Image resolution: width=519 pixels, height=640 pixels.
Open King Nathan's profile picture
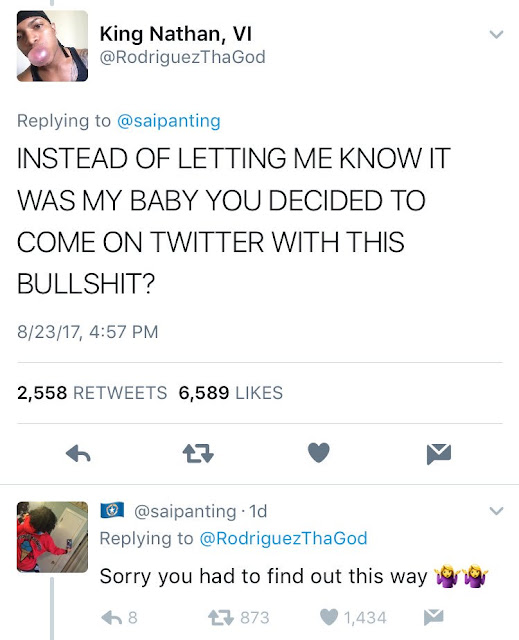pyautogui.click(x=52, y=46)
